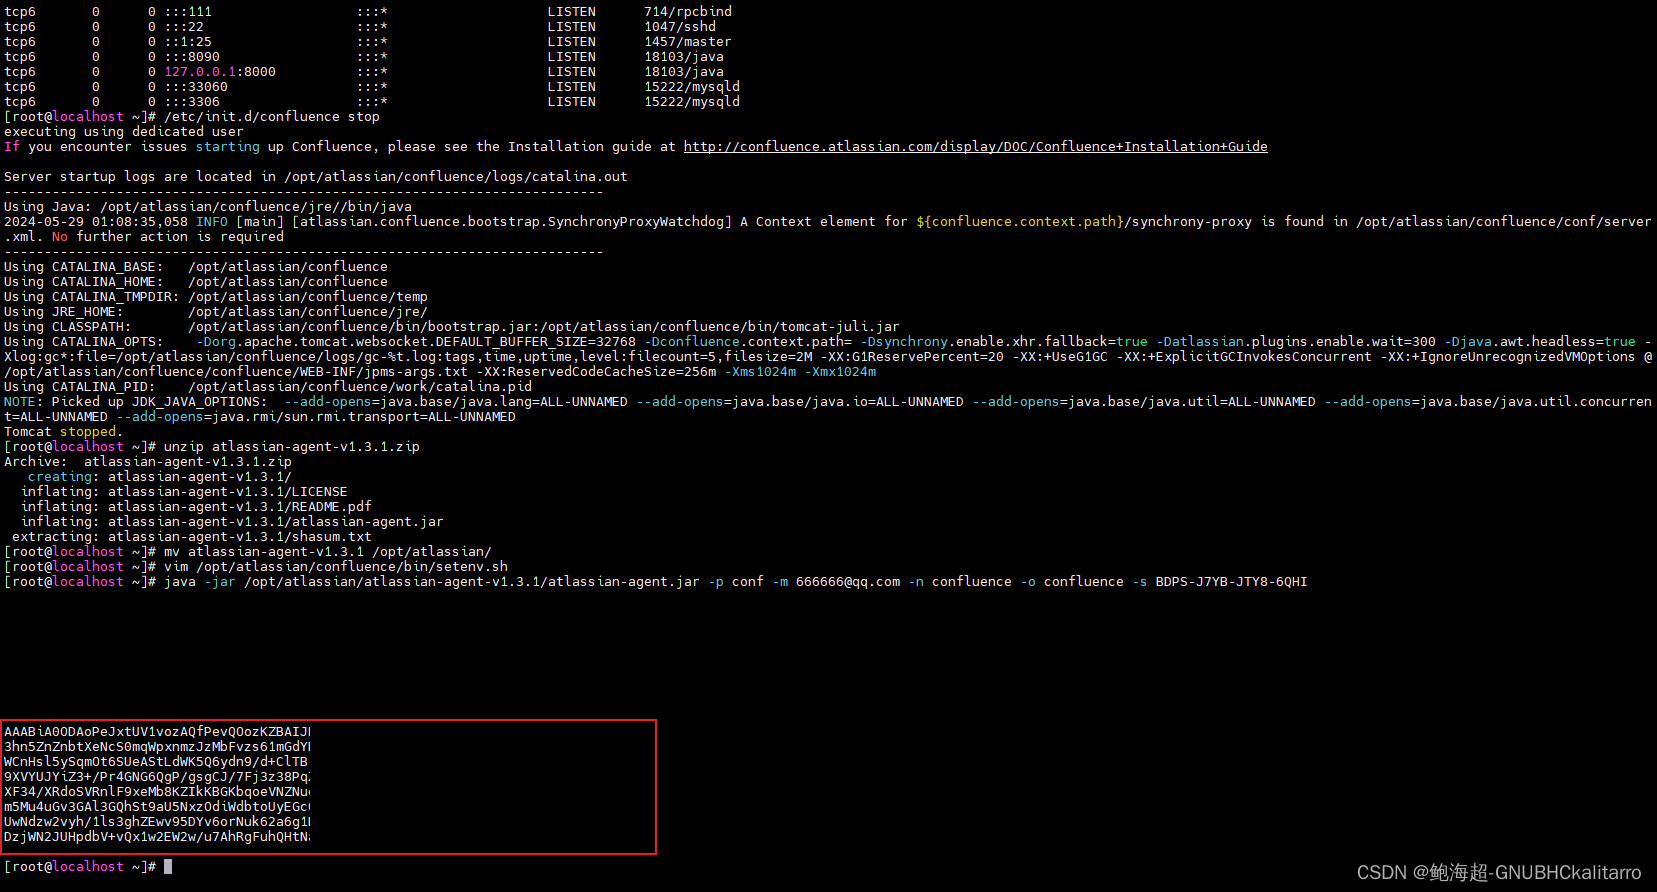
Task: Click the -XX:ReservedCodeCacheSize=256m option
Action: 596,372
